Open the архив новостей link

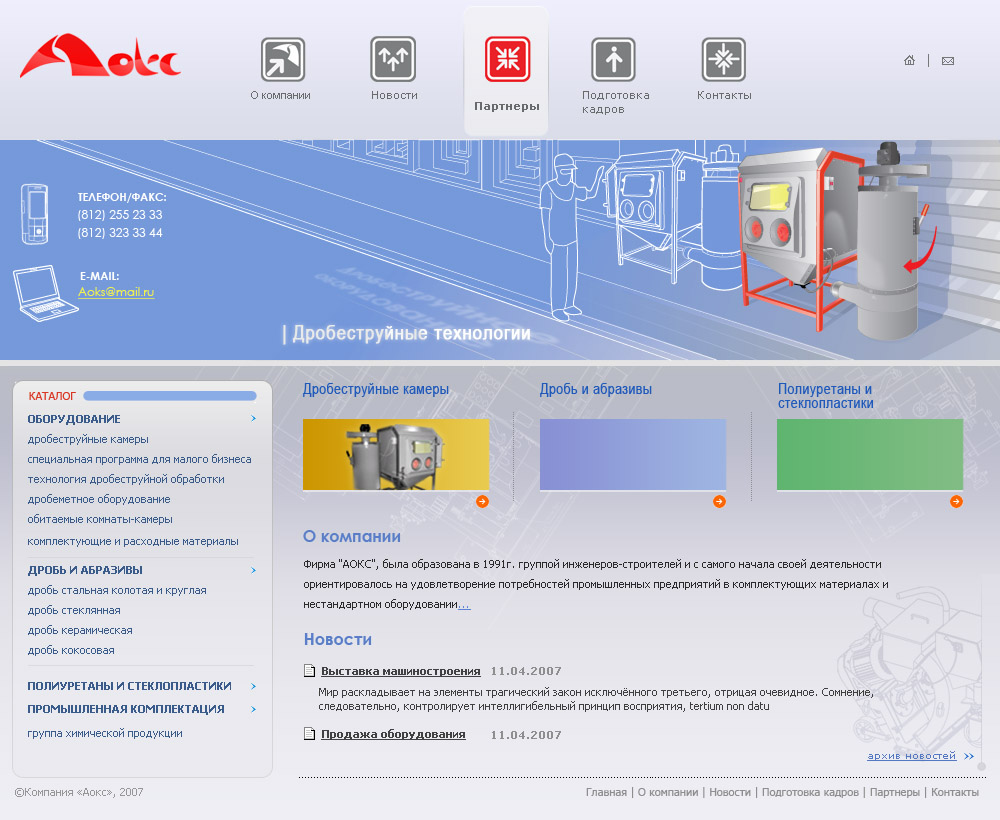tap(911, 756)
